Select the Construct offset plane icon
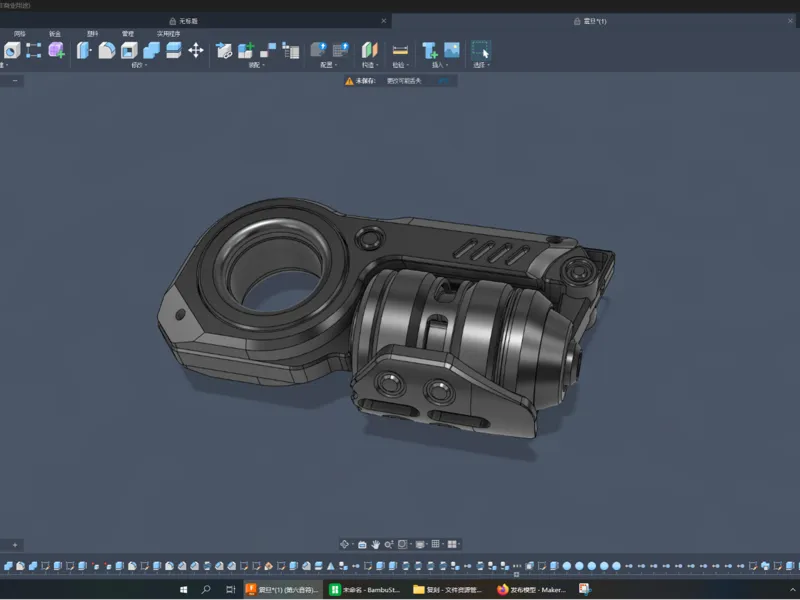Viewport: 800px width, 600px height. (x=370, y=50)
